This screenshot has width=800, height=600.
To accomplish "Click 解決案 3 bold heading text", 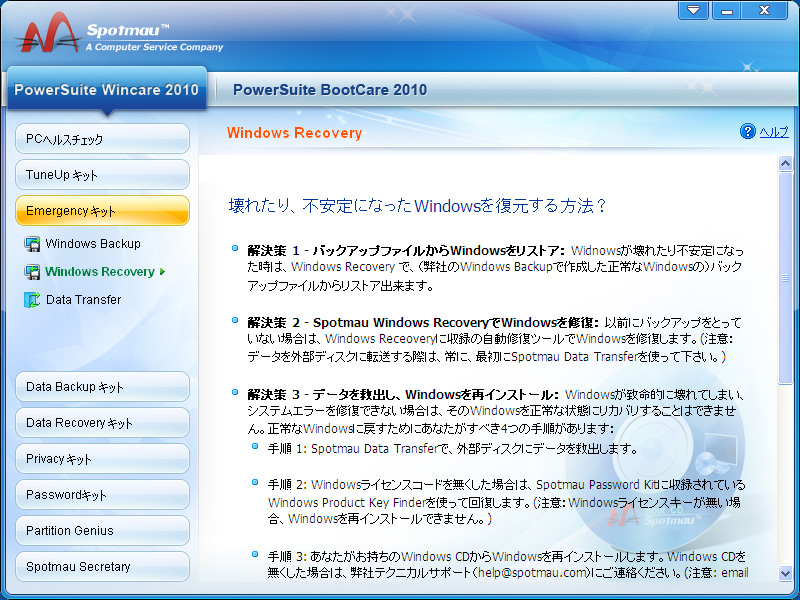I will [x=403, y=394].
